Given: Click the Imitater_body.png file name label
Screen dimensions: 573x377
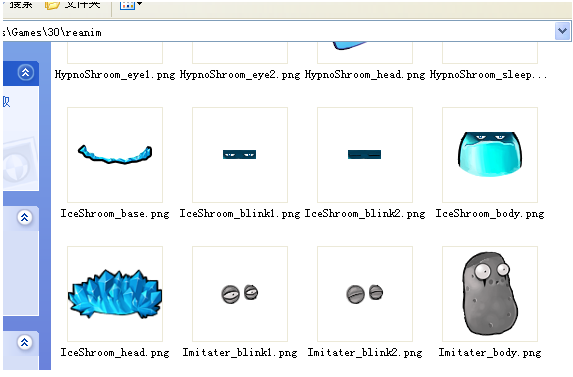Looking at the screenshot, I should [490, 353].
